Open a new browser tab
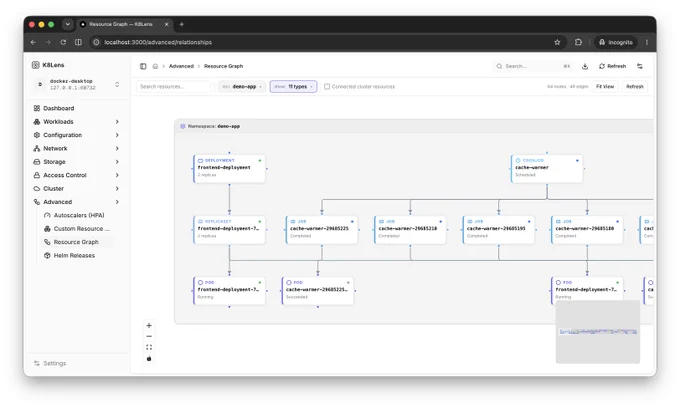680x408 pixels. [182, 24]
